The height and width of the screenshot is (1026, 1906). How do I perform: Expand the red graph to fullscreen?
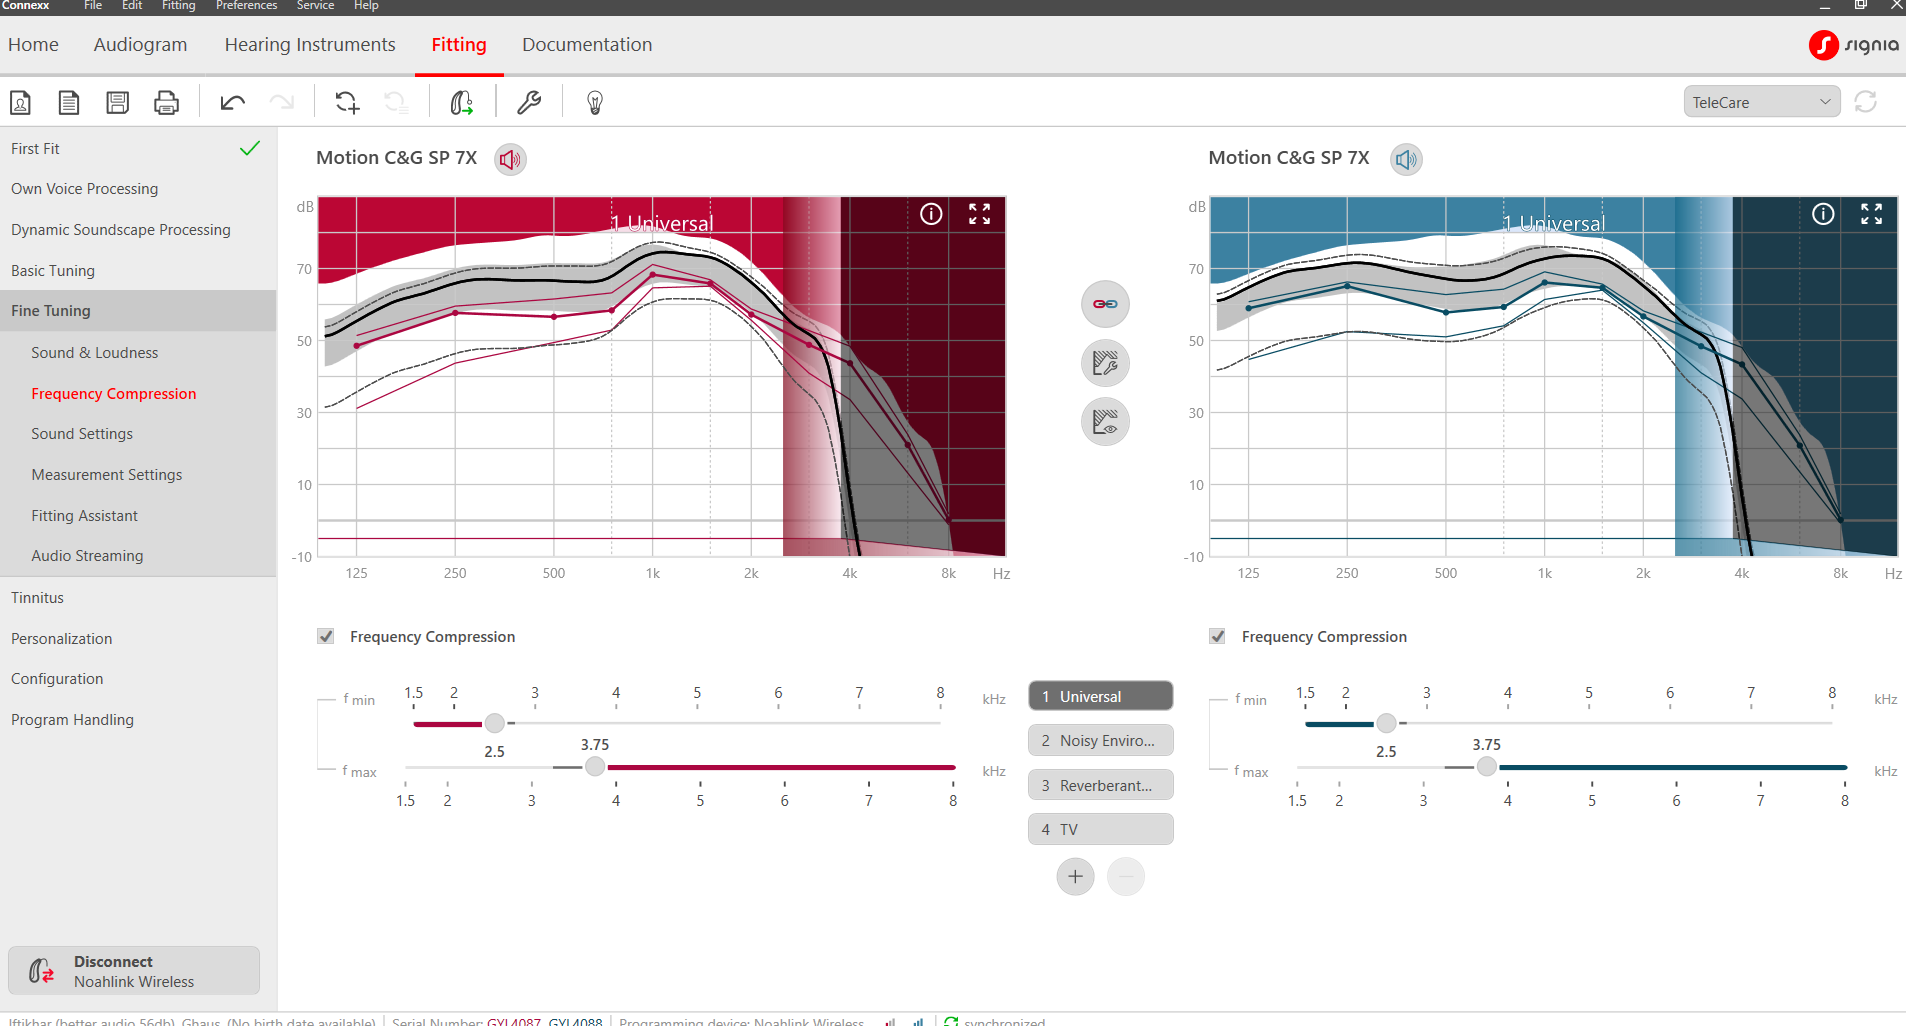pyautogui.click(x=979, y=214)
